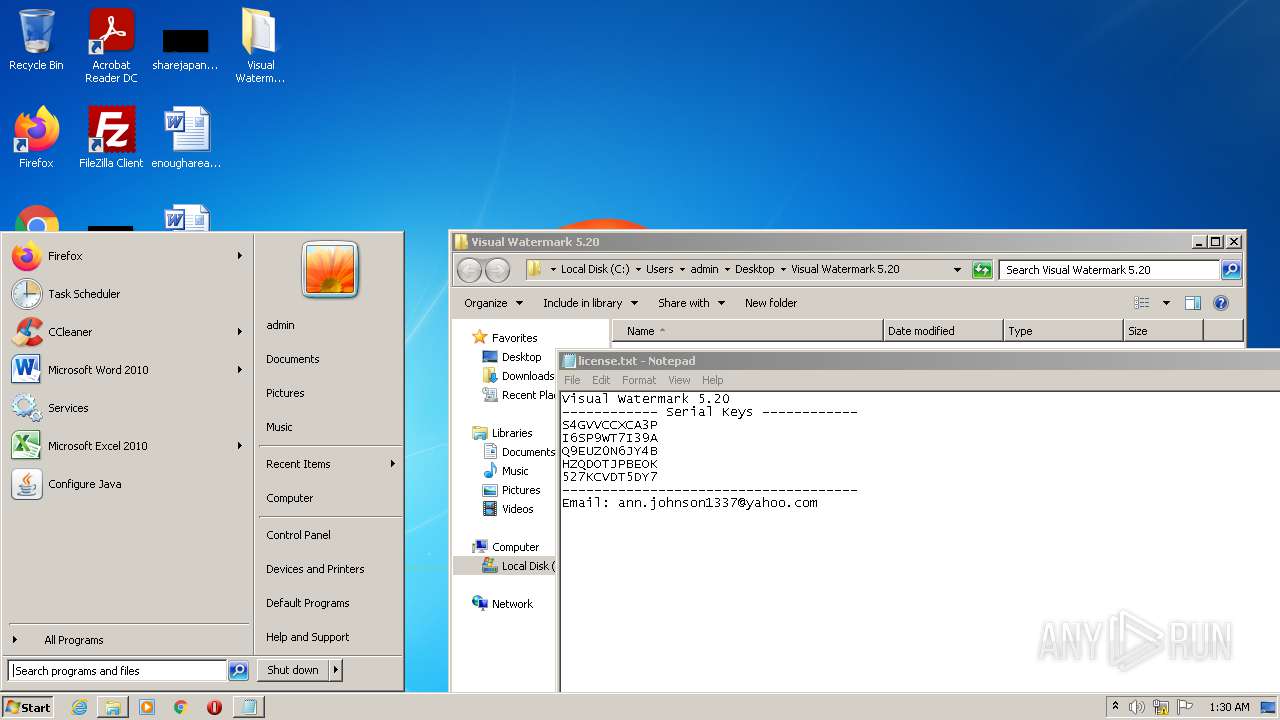Expand the Firefox jump list arrow
Screen dimensions: 1280x720
pos(240,256)
